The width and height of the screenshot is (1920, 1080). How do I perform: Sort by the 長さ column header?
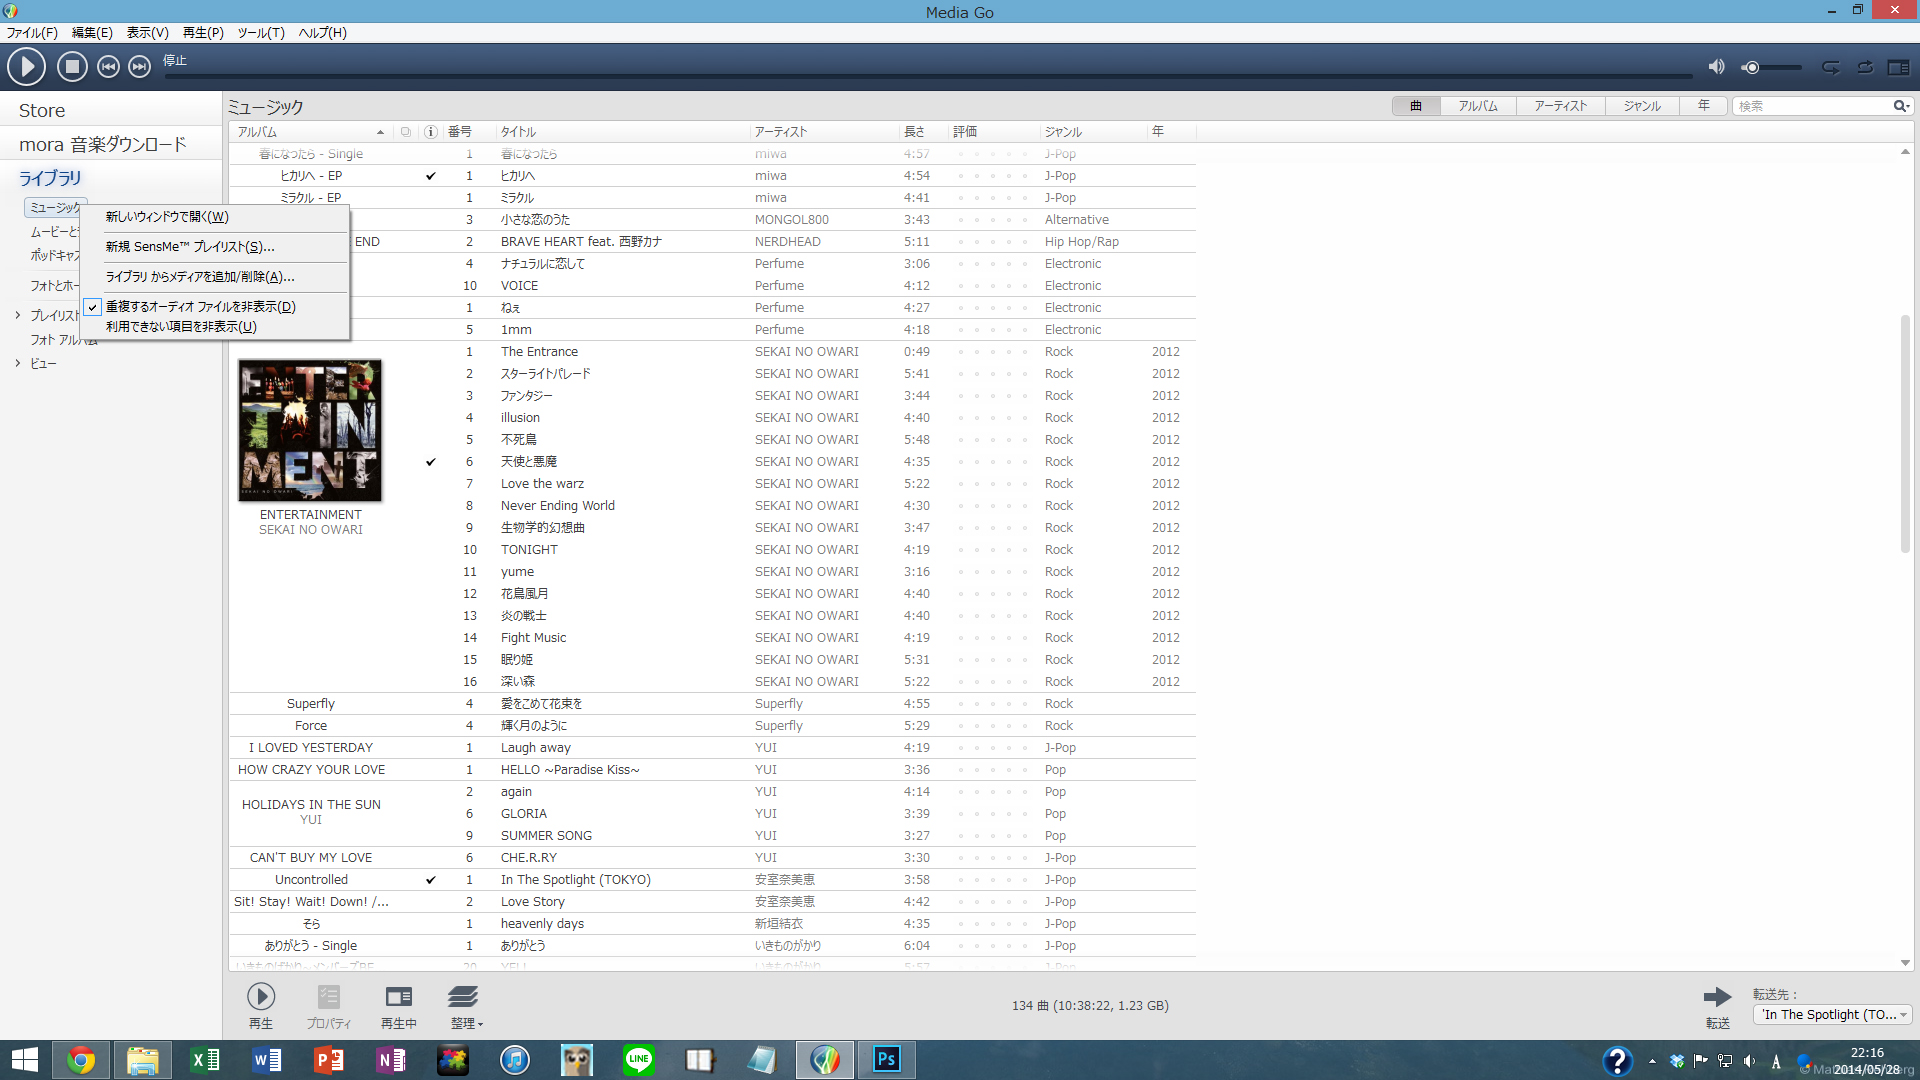(x=922, y=132)
